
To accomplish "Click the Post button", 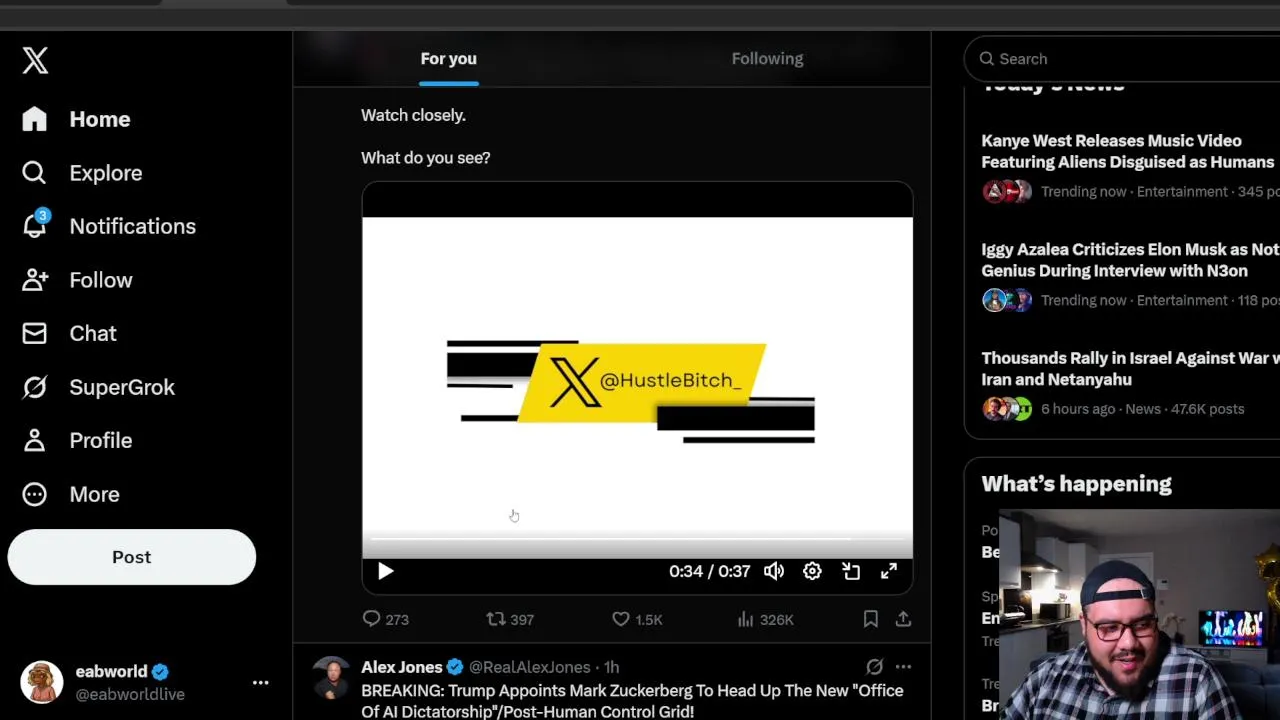I will 132,557.
